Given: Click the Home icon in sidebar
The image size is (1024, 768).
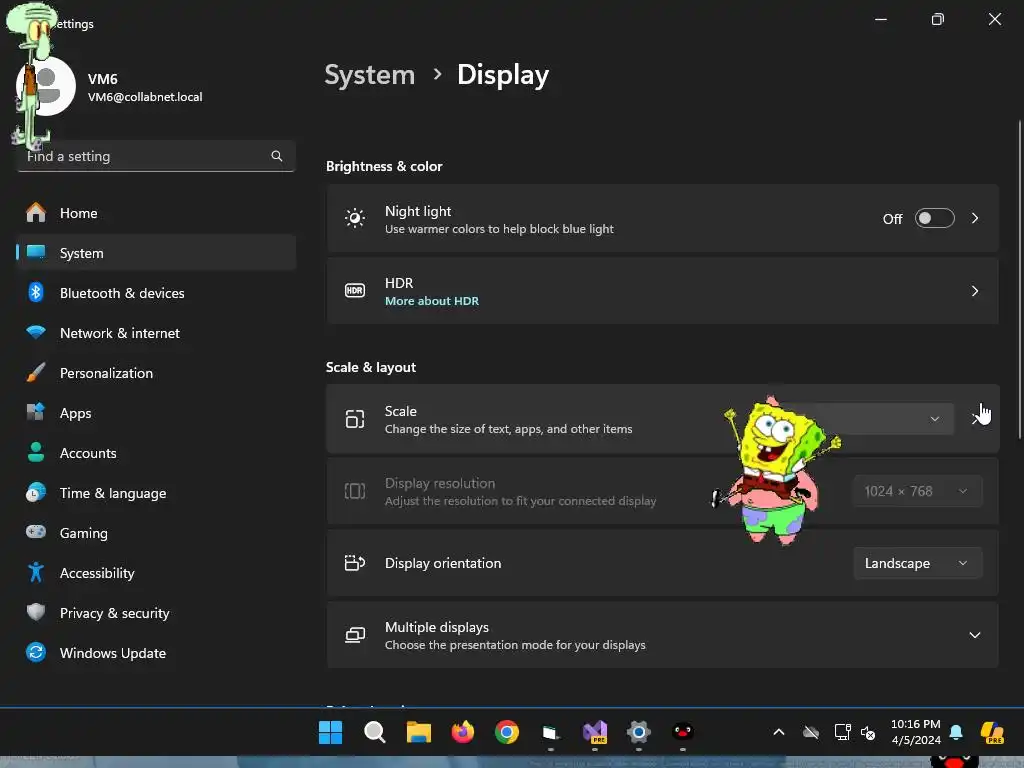Looking at the screenshot, I should pyautogui.click(x=36, y=212).
